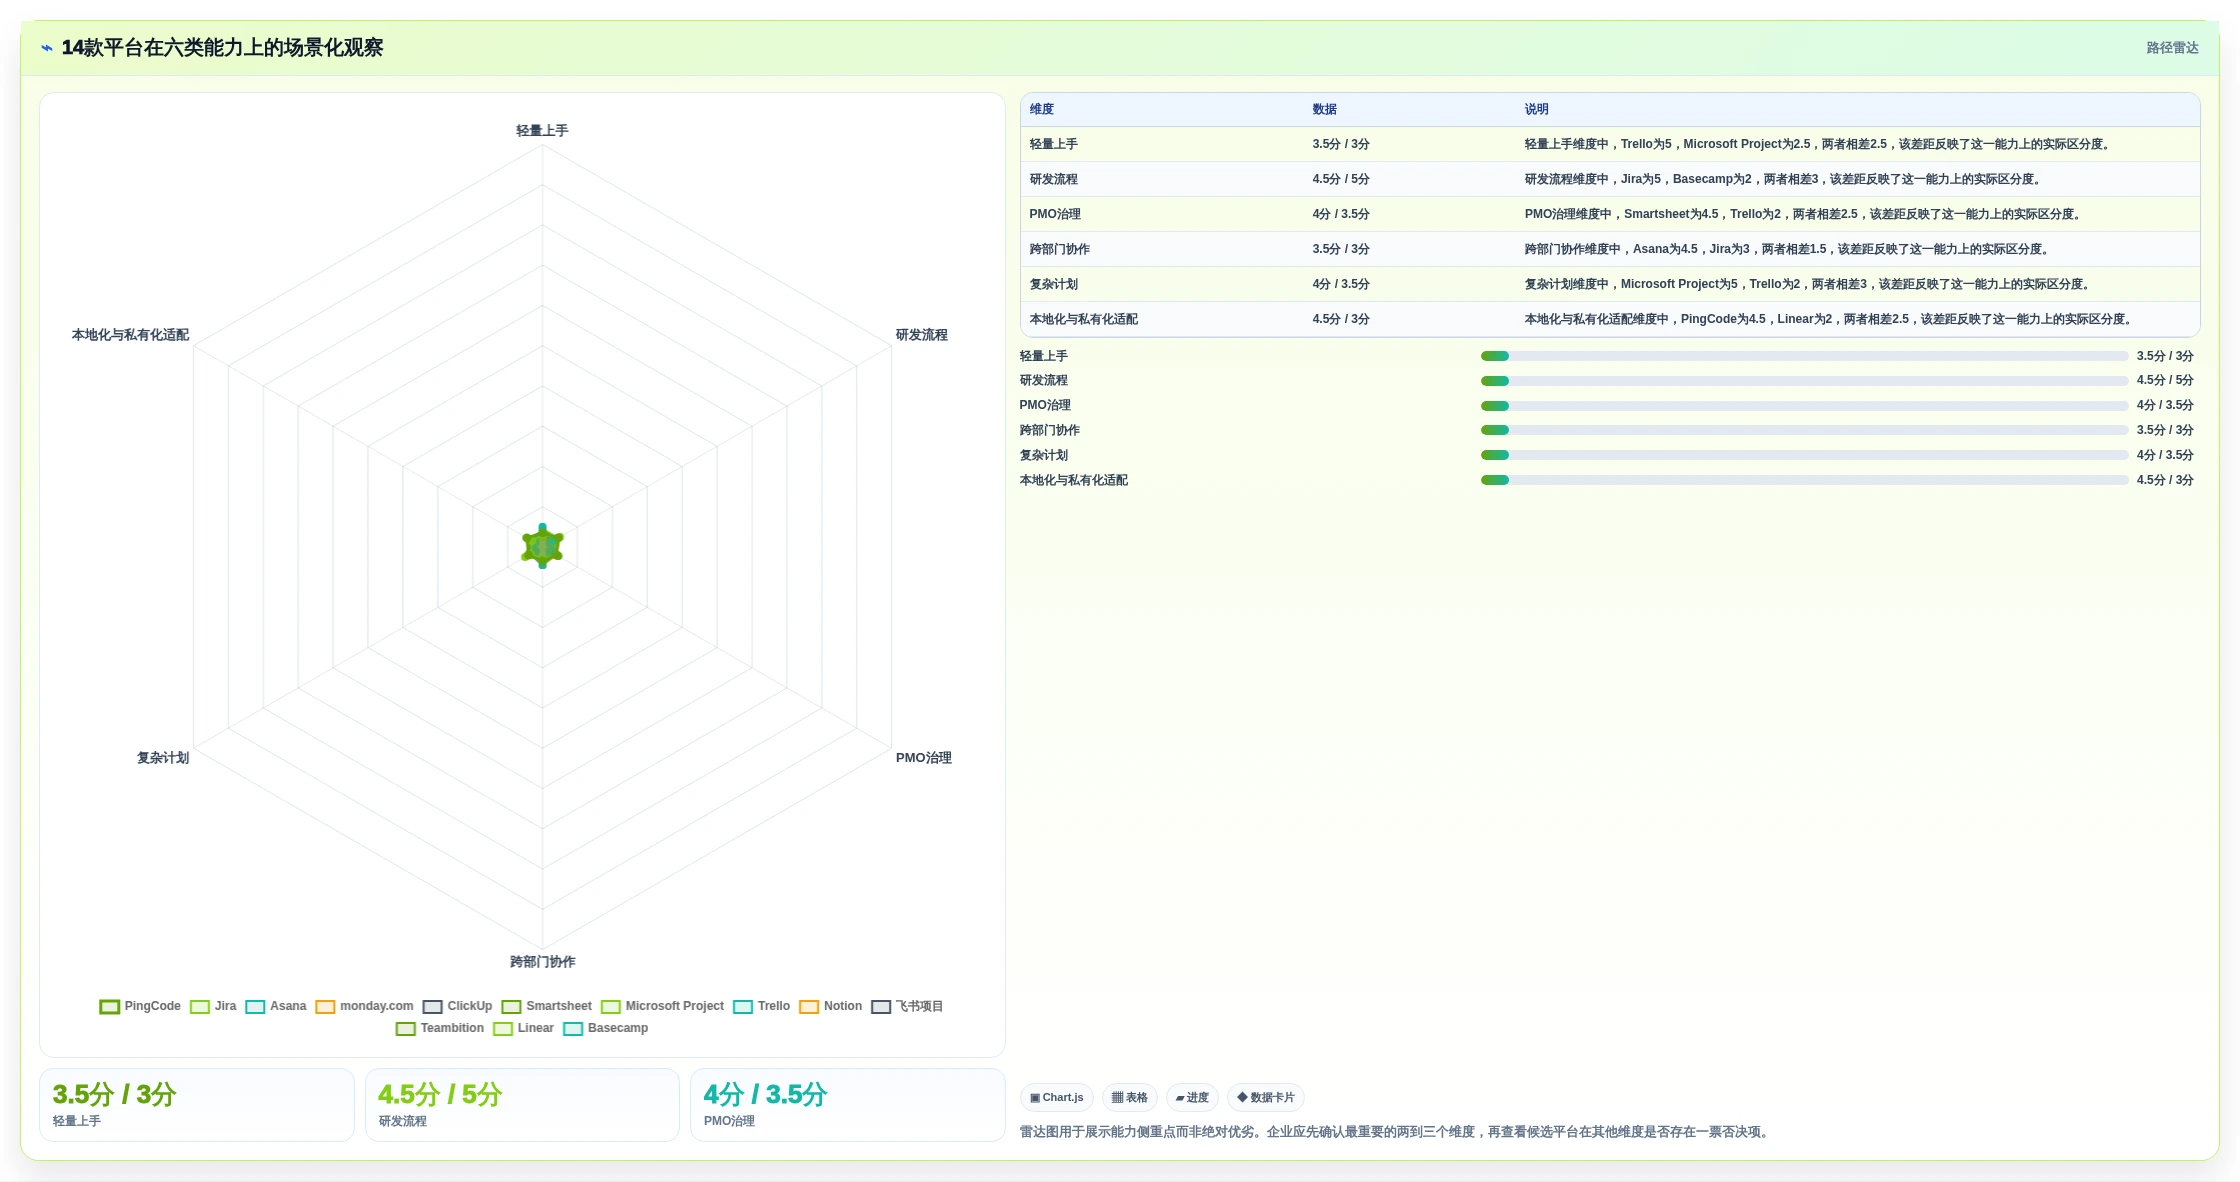
Task: Click the 轻量上手 progress bar
Action: pos(1804,356)
